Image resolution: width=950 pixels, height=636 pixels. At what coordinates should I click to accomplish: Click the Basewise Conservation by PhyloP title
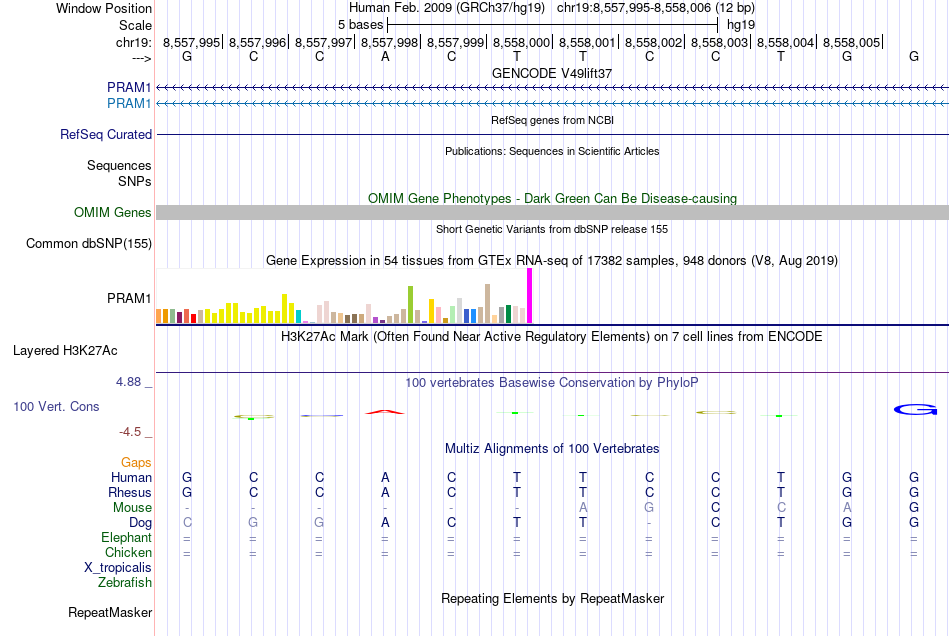[552, 383]
